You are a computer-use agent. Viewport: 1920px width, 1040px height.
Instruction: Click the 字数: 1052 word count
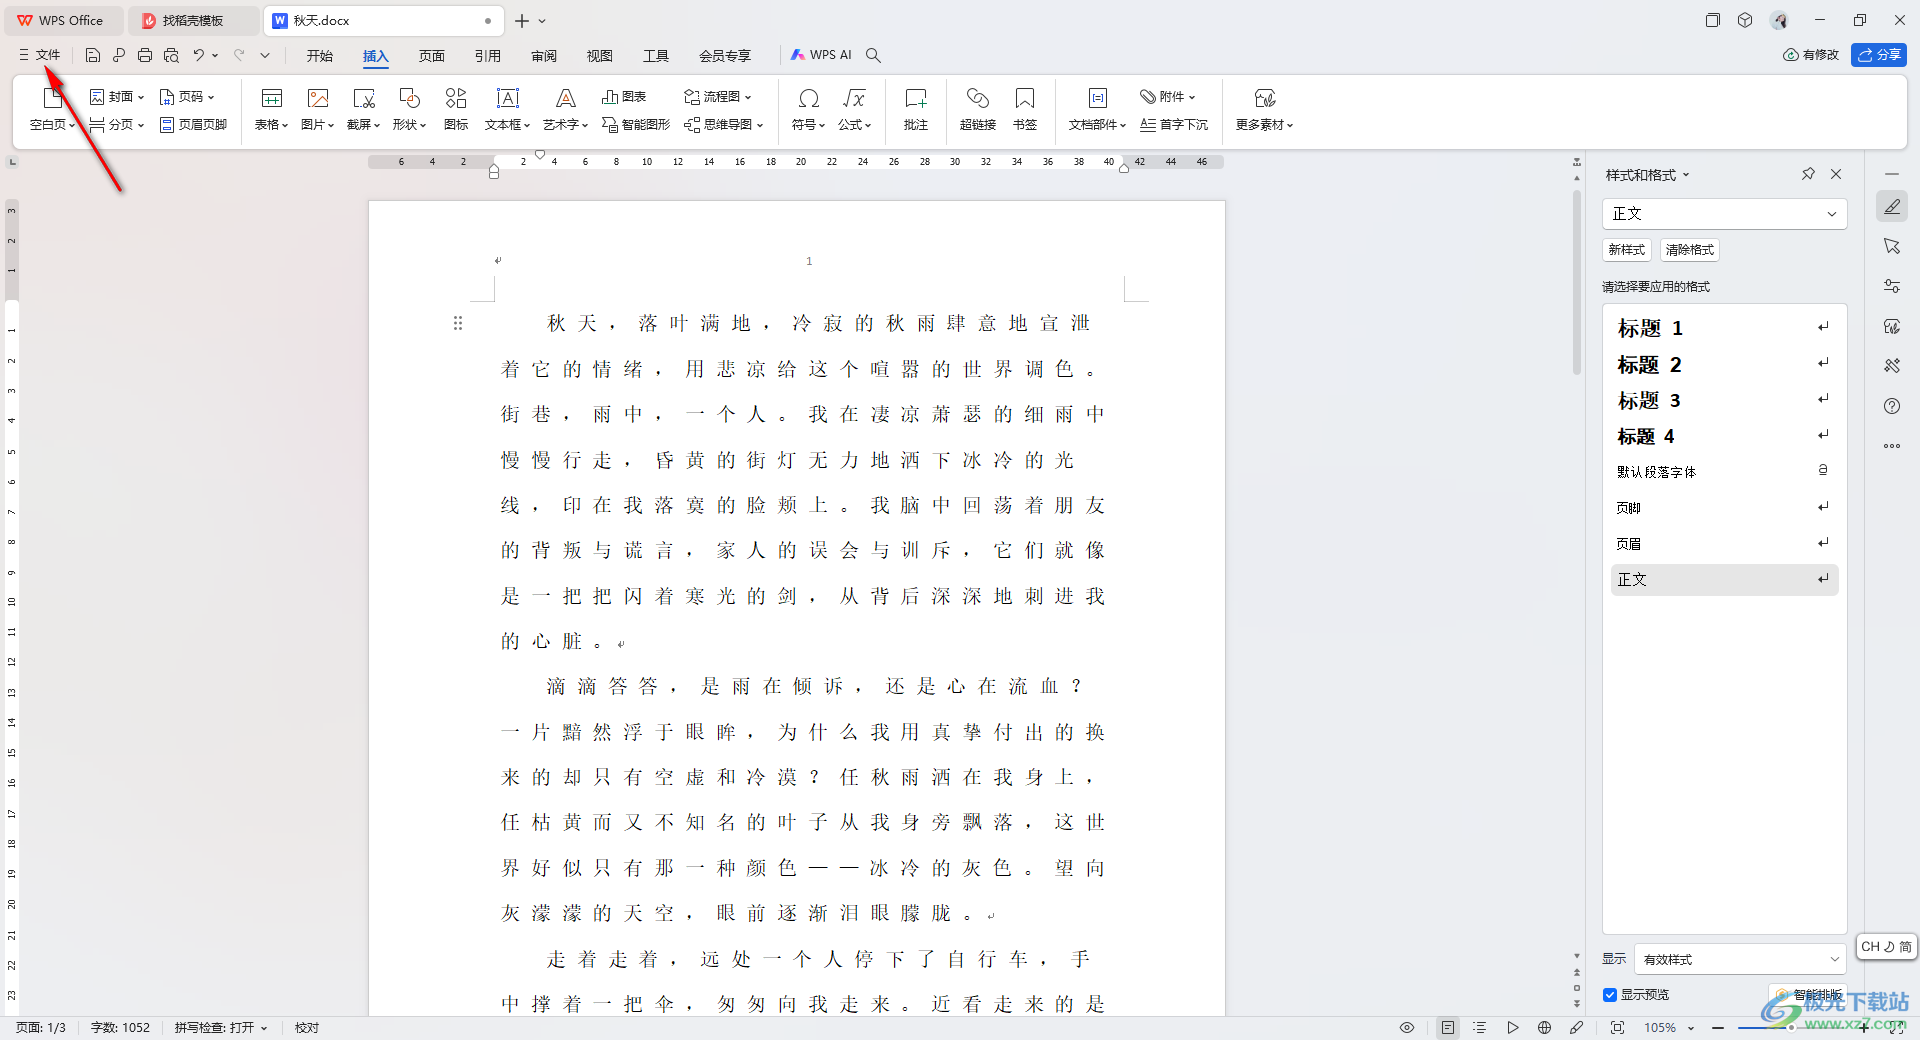click(x=120, y=1028)
